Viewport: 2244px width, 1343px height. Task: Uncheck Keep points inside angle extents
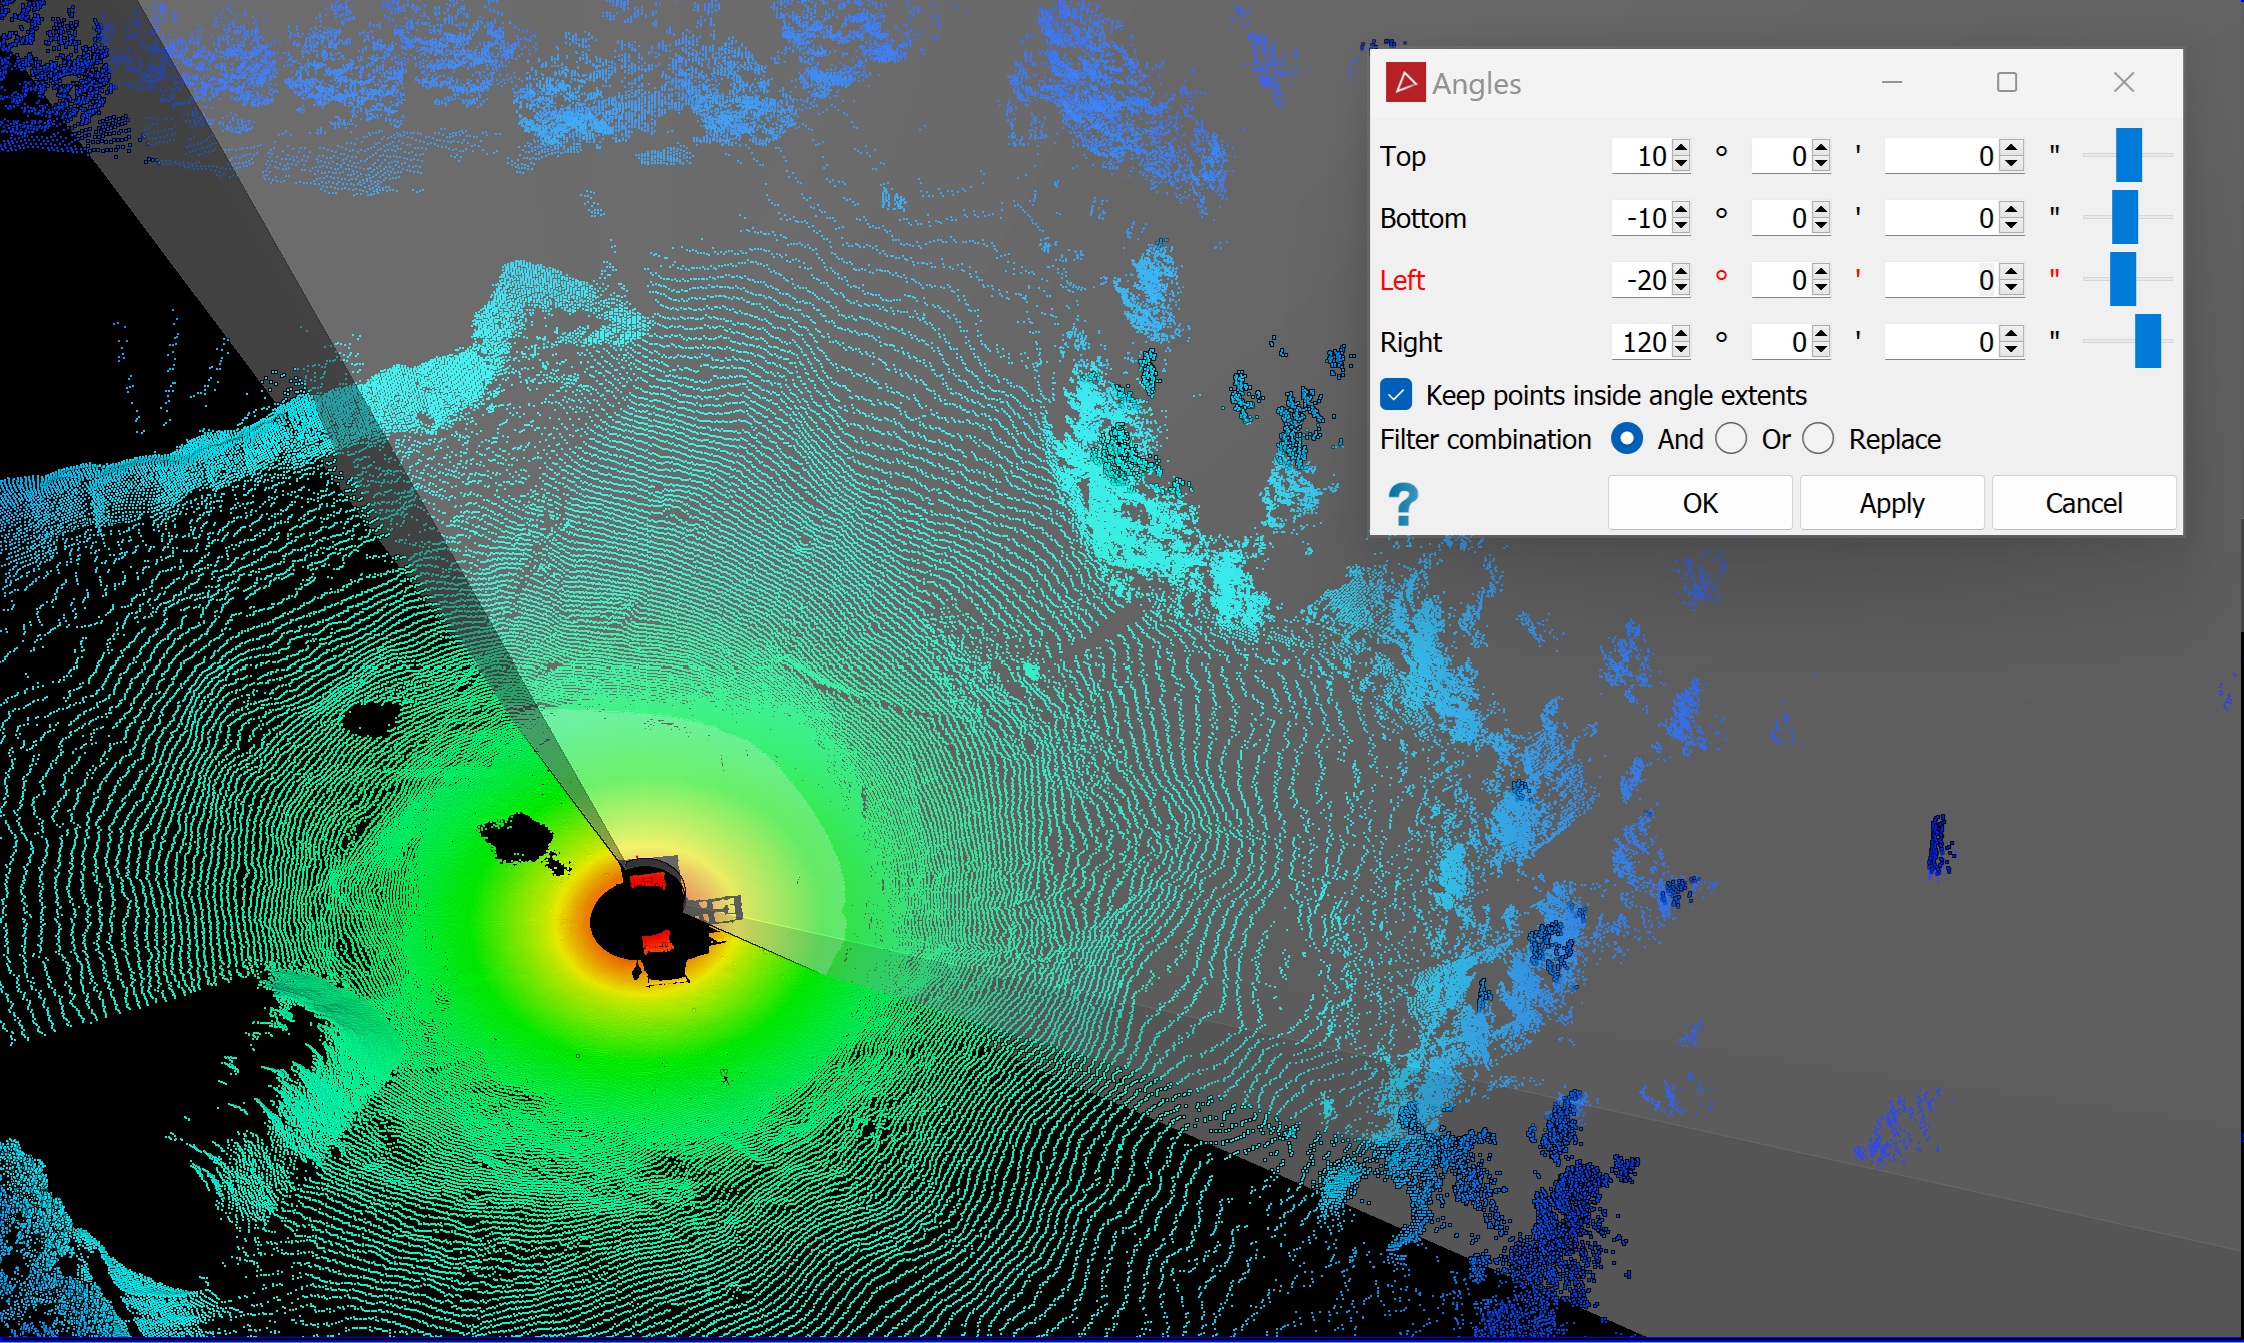pos(1396,395)
